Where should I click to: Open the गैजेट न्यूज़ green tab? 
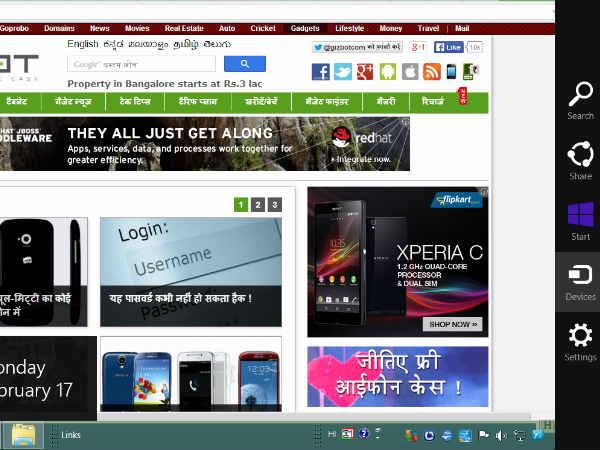click(73, 102)
